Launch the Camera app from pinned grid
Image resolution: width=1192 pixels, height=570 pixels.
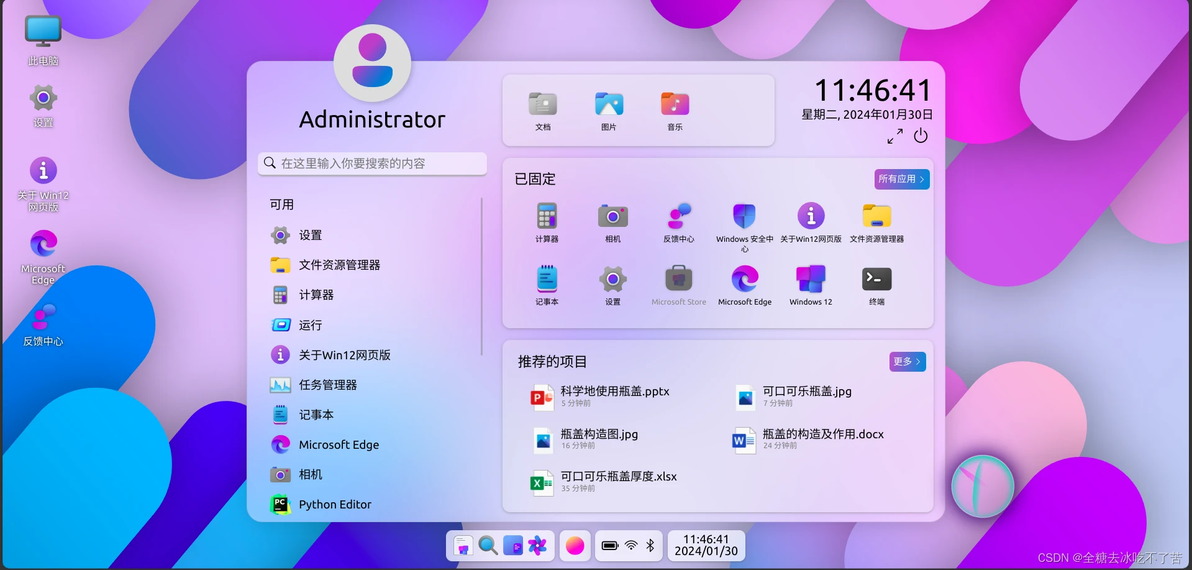pos(613,222)
